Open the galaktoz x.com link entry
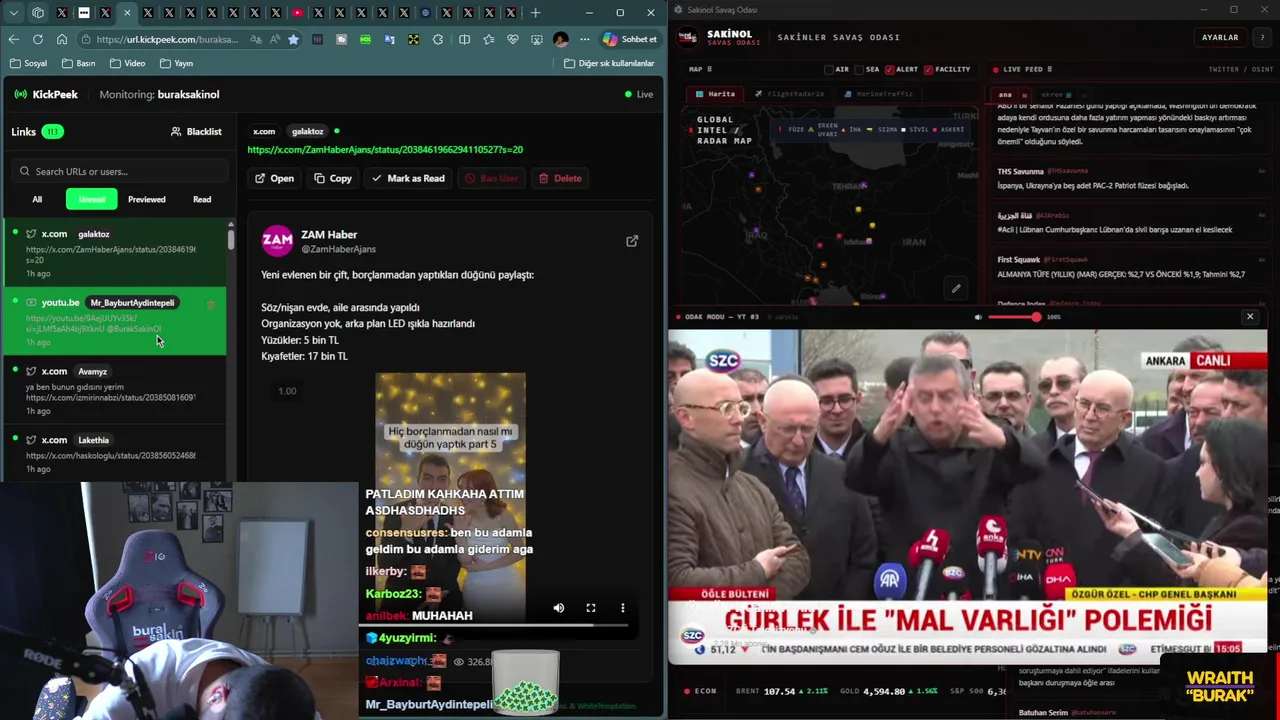This screenshot has height=720, width=1280. click(114, 253)
